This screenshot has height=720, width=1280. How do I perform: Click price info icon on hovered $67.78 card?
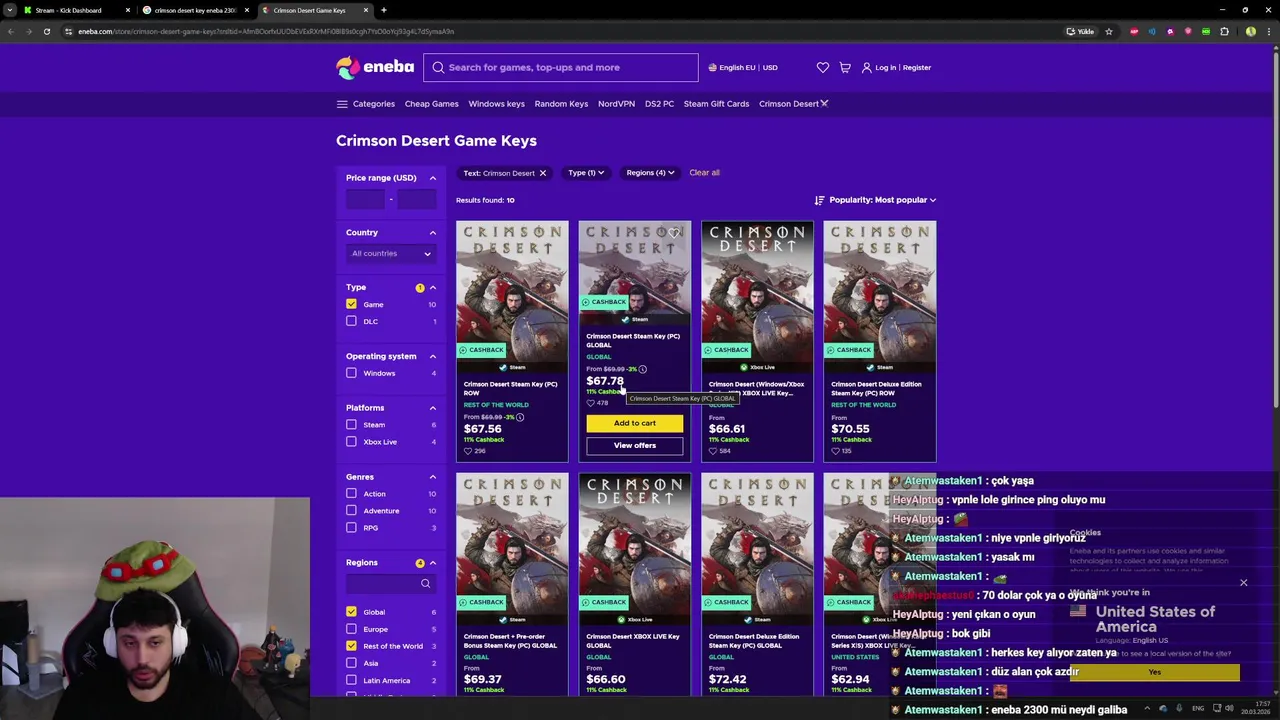[x=642, y=369]
